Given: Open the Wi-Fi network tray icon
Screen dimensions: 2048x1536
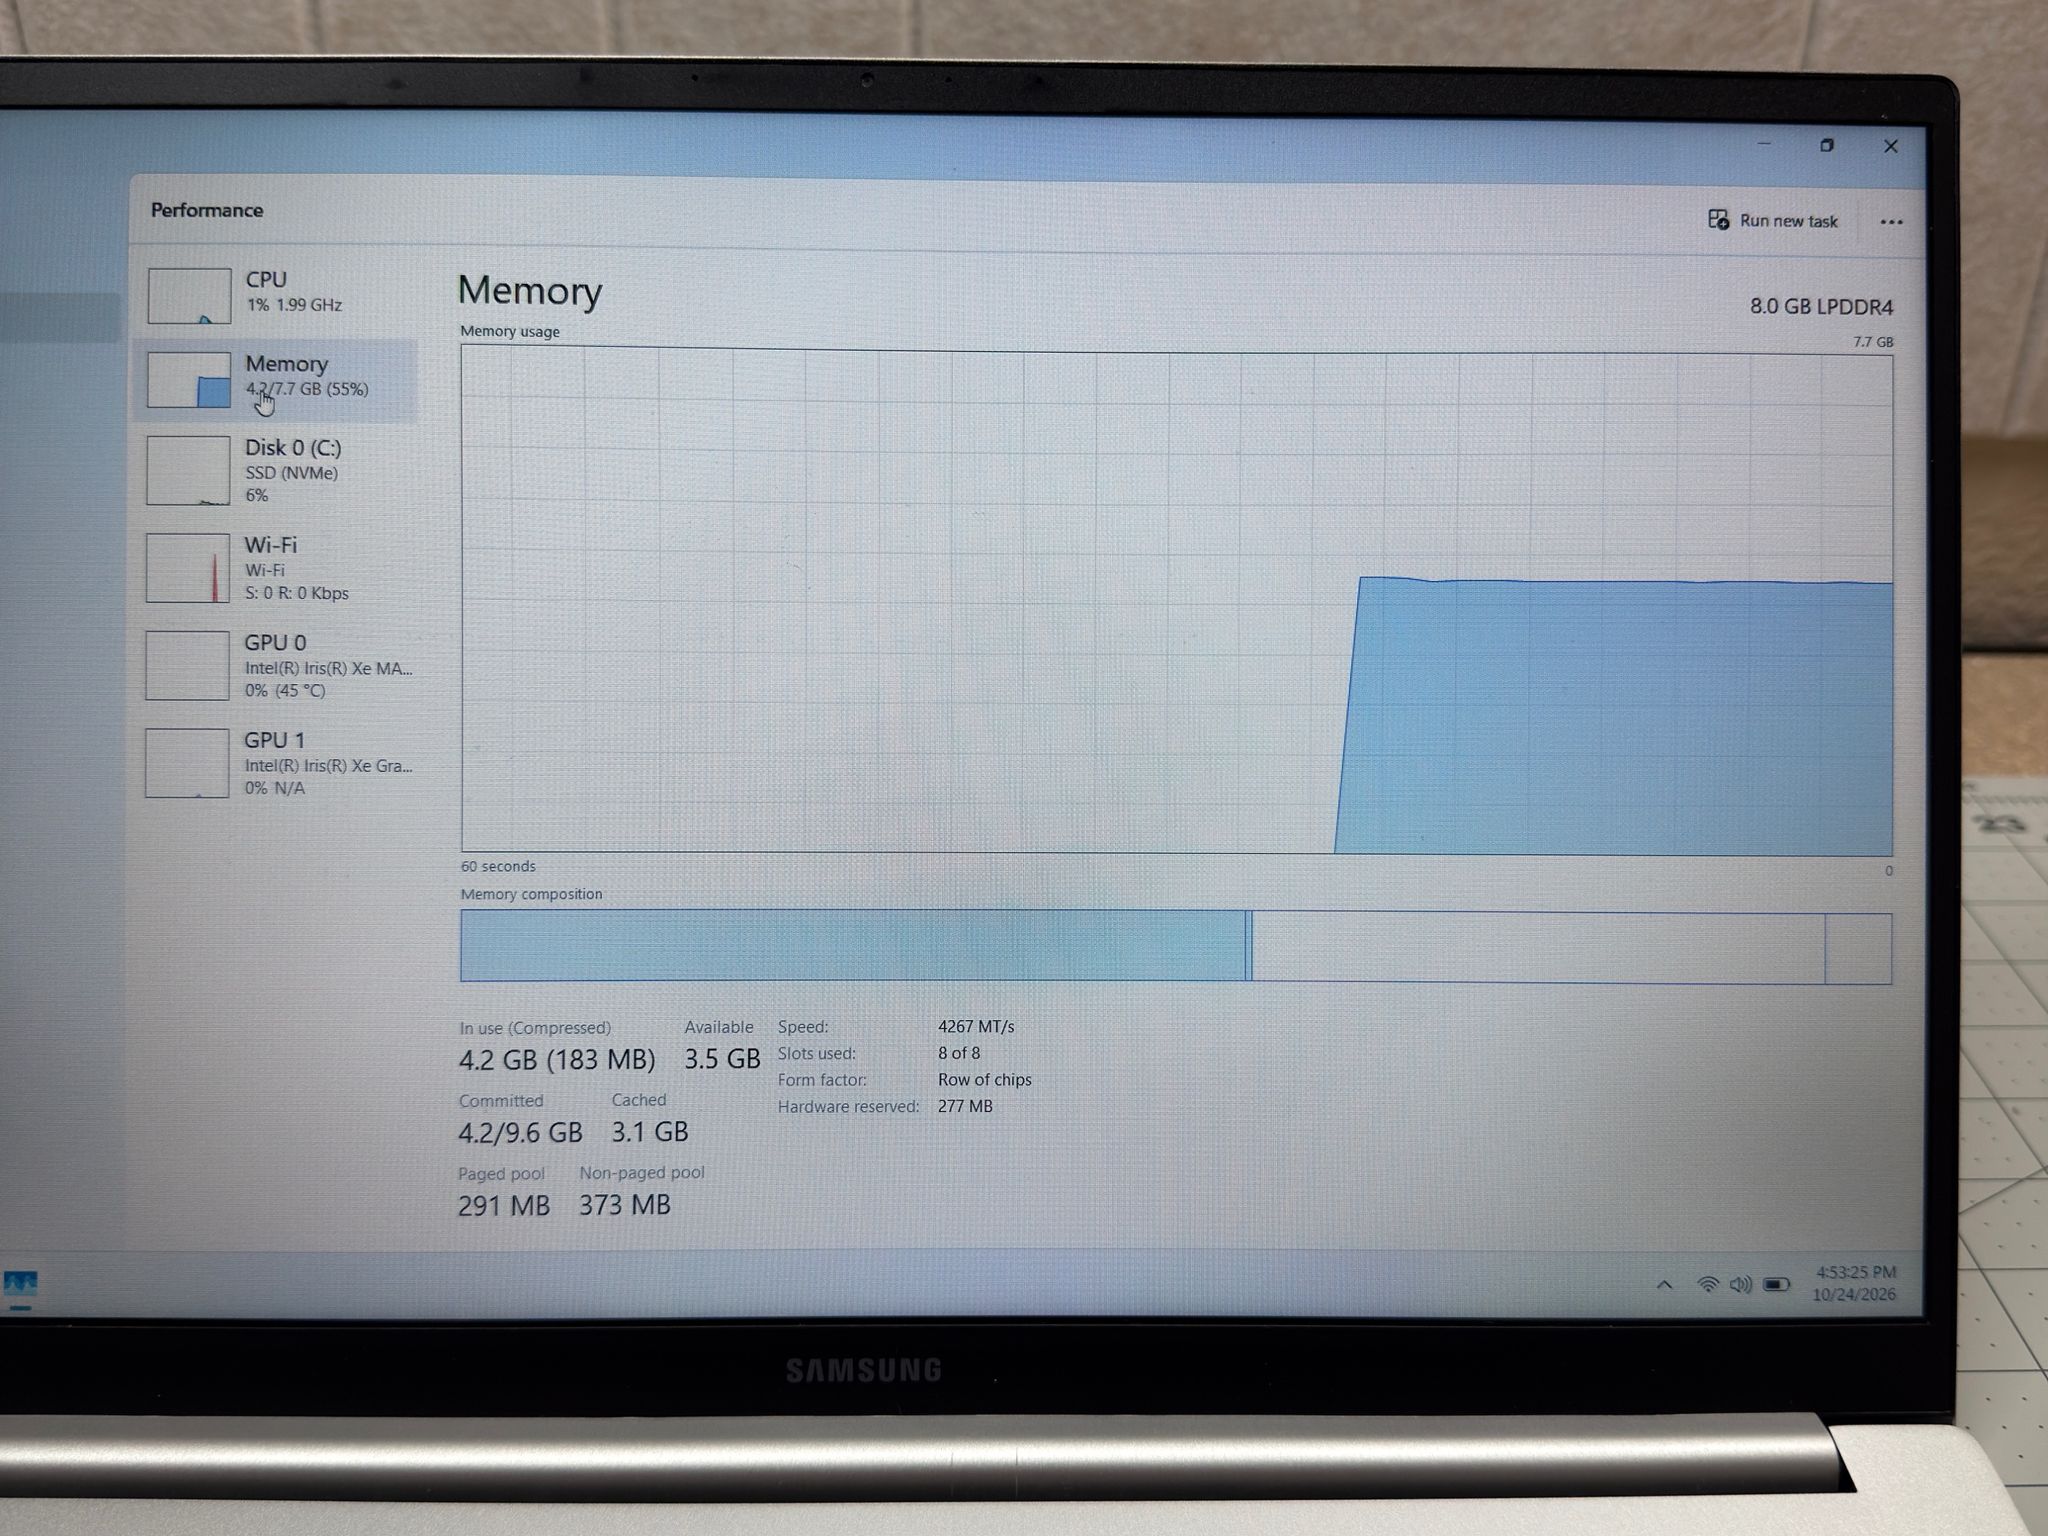Looking at the screenshot, I should coord(1708,1285).
